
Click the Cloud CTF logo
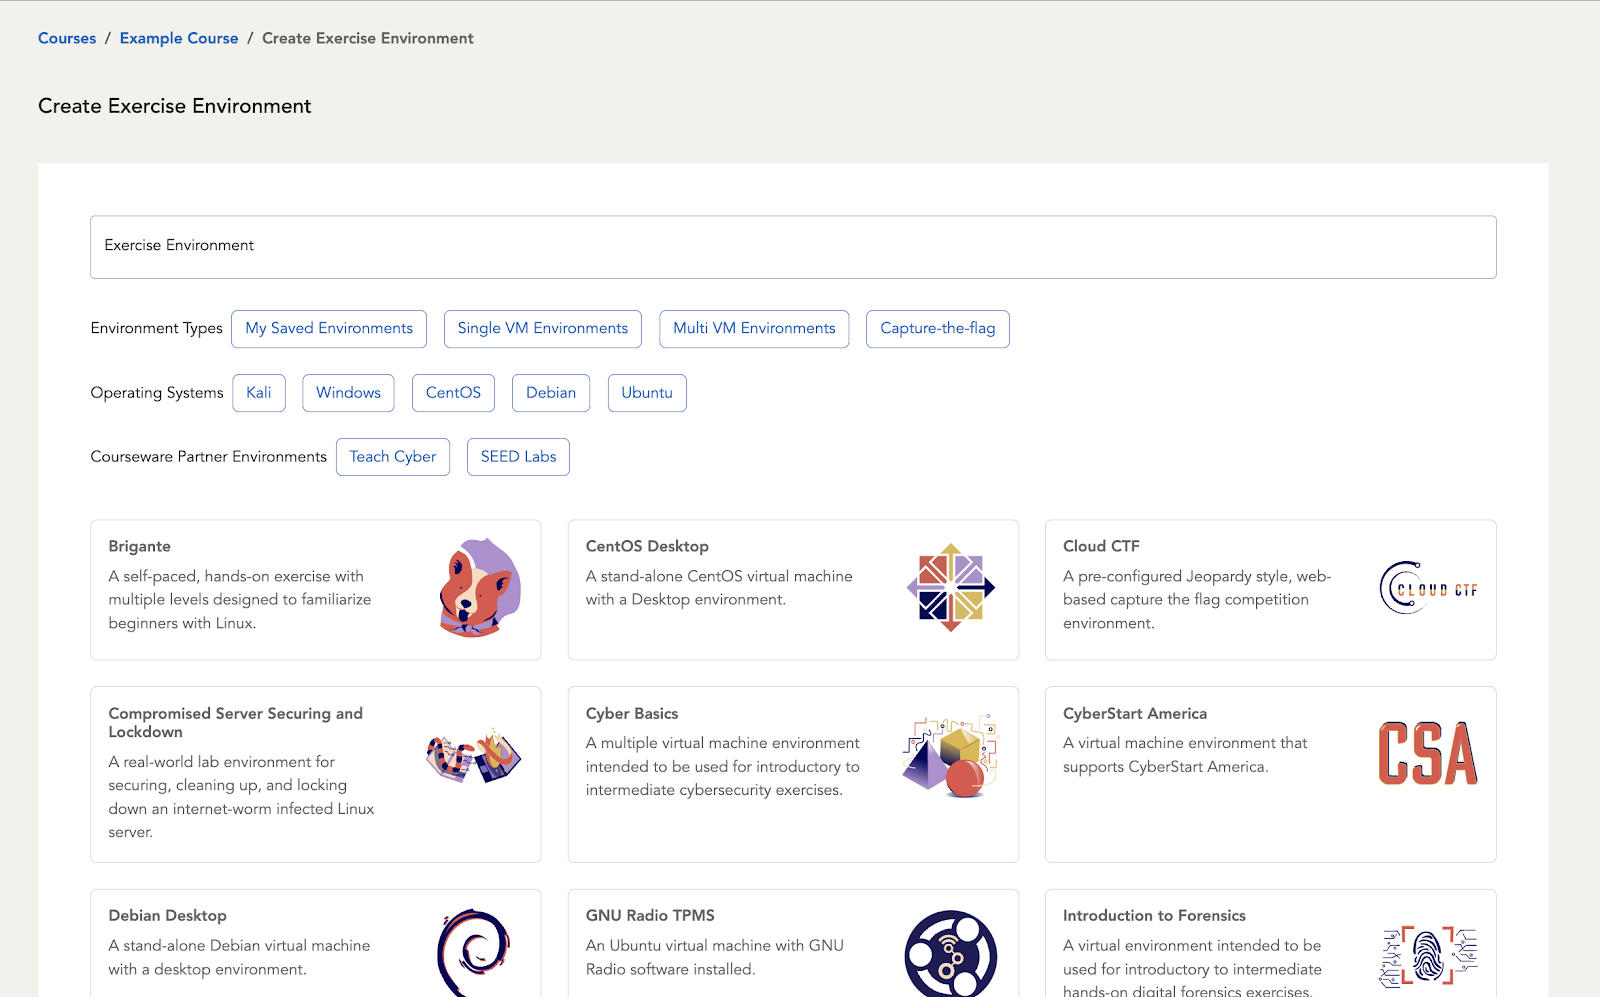[x=1428, y=588]
